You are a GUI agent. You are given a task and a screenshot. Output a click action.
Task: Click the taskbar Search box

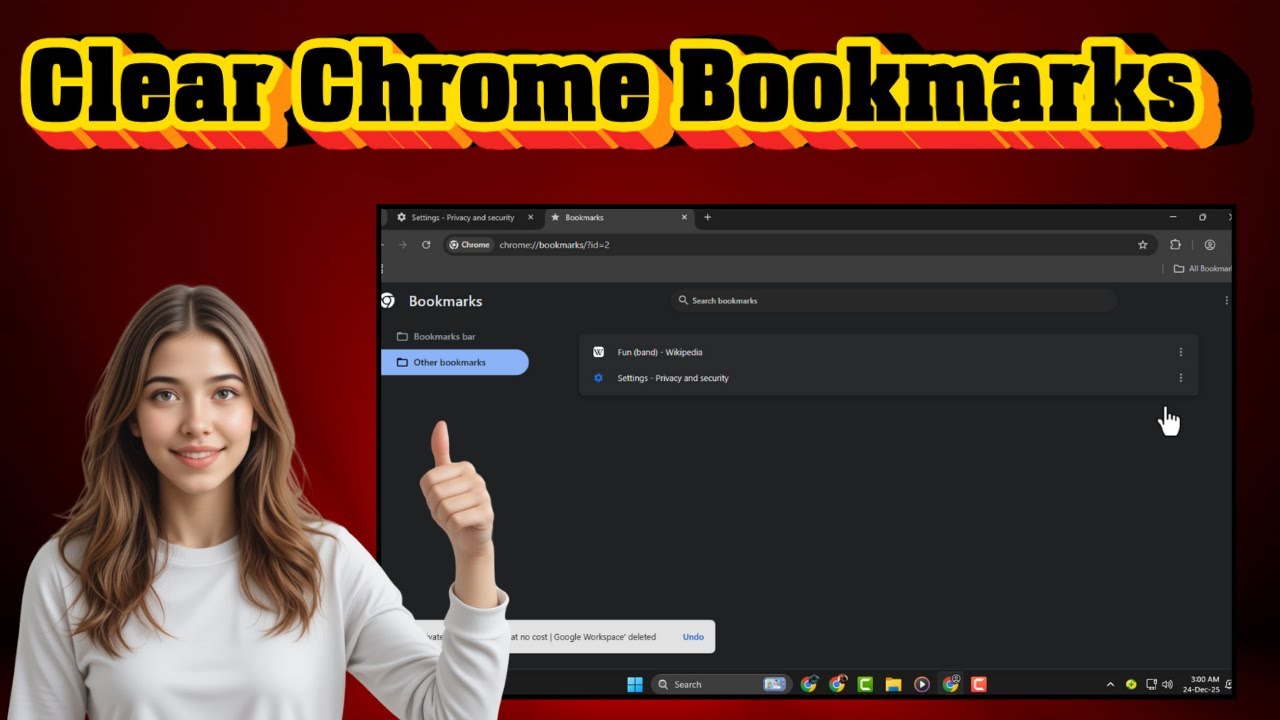[x=722, y=684]
